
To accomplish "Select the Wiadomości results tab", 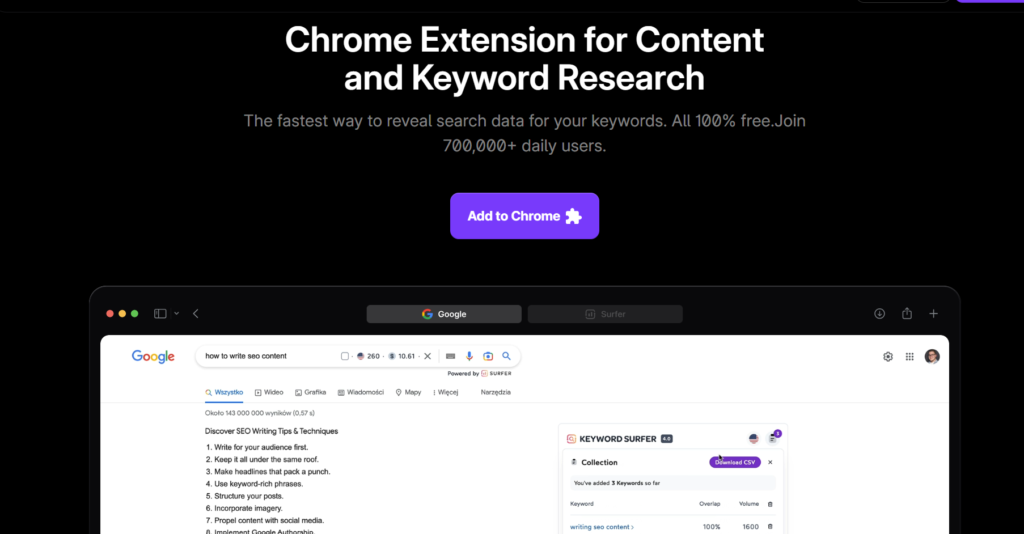I will (x=360, y=392).
